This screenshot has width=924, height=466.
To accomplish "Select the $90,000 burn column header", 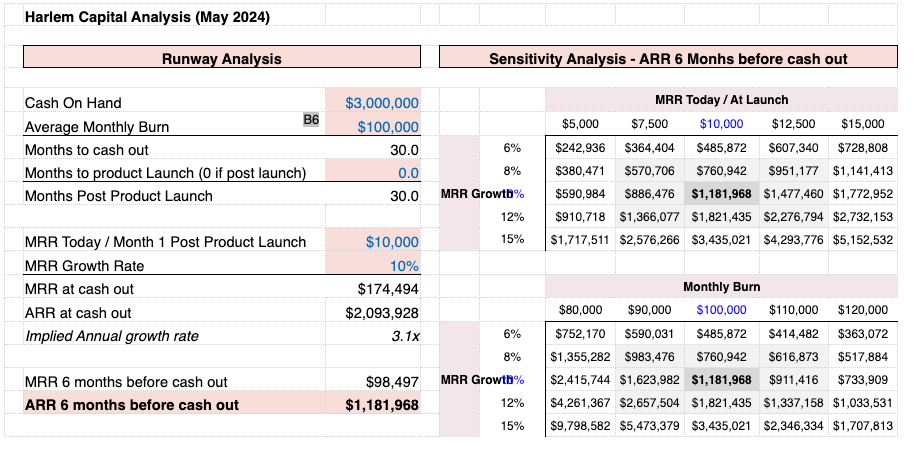I will click(649, 310).
